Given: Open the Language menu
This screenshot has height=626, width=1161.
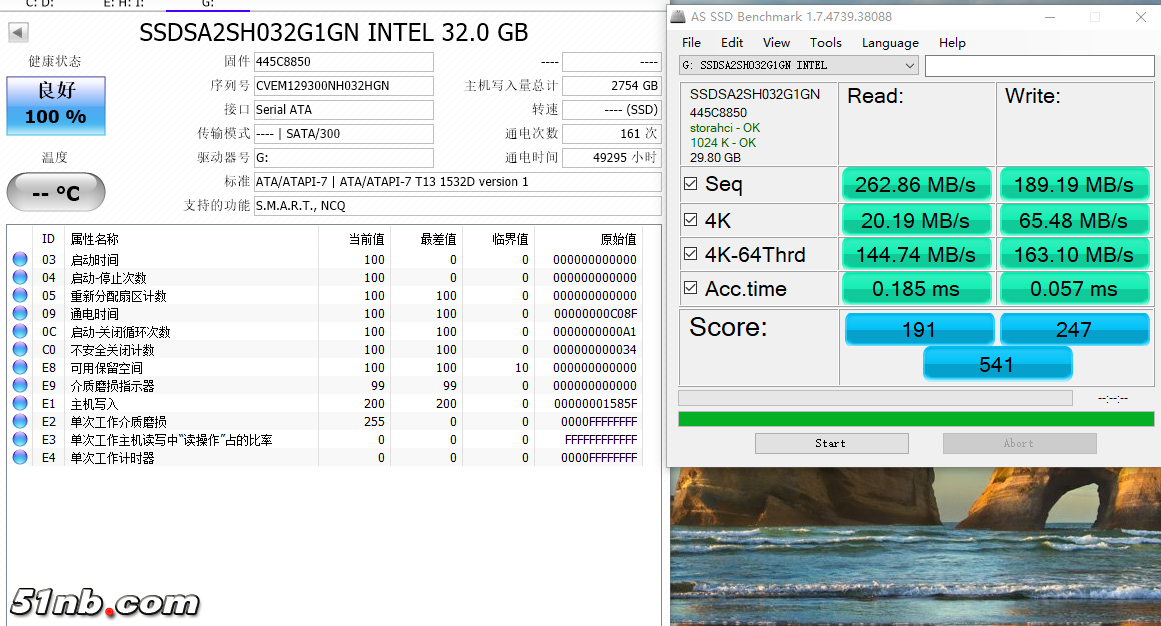Looking at the screenshot, I should (x=889, y=43).
